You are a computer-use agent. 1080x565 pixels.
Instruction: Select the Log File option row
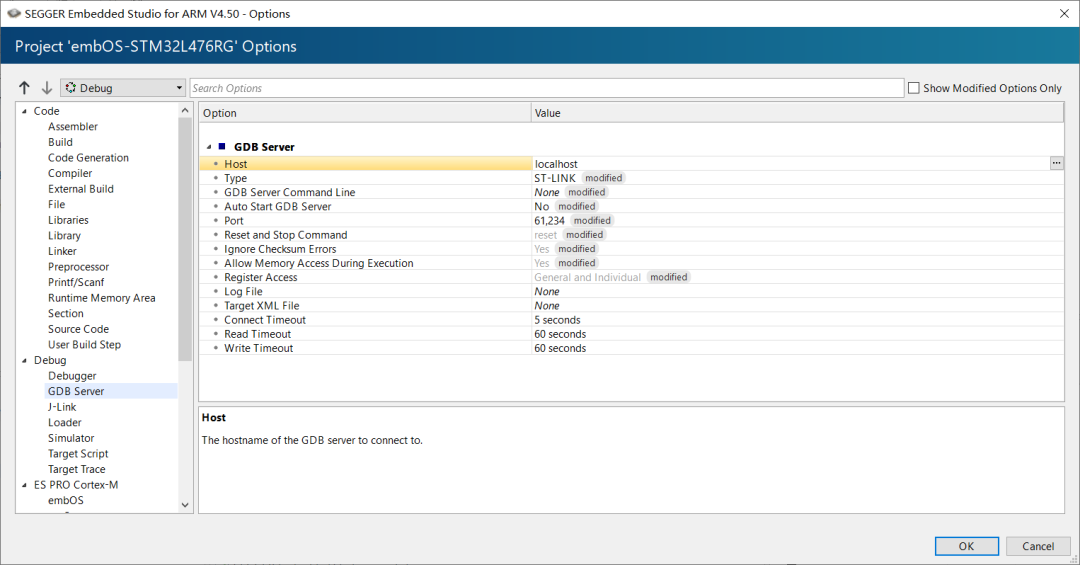[x=632, y=291]
